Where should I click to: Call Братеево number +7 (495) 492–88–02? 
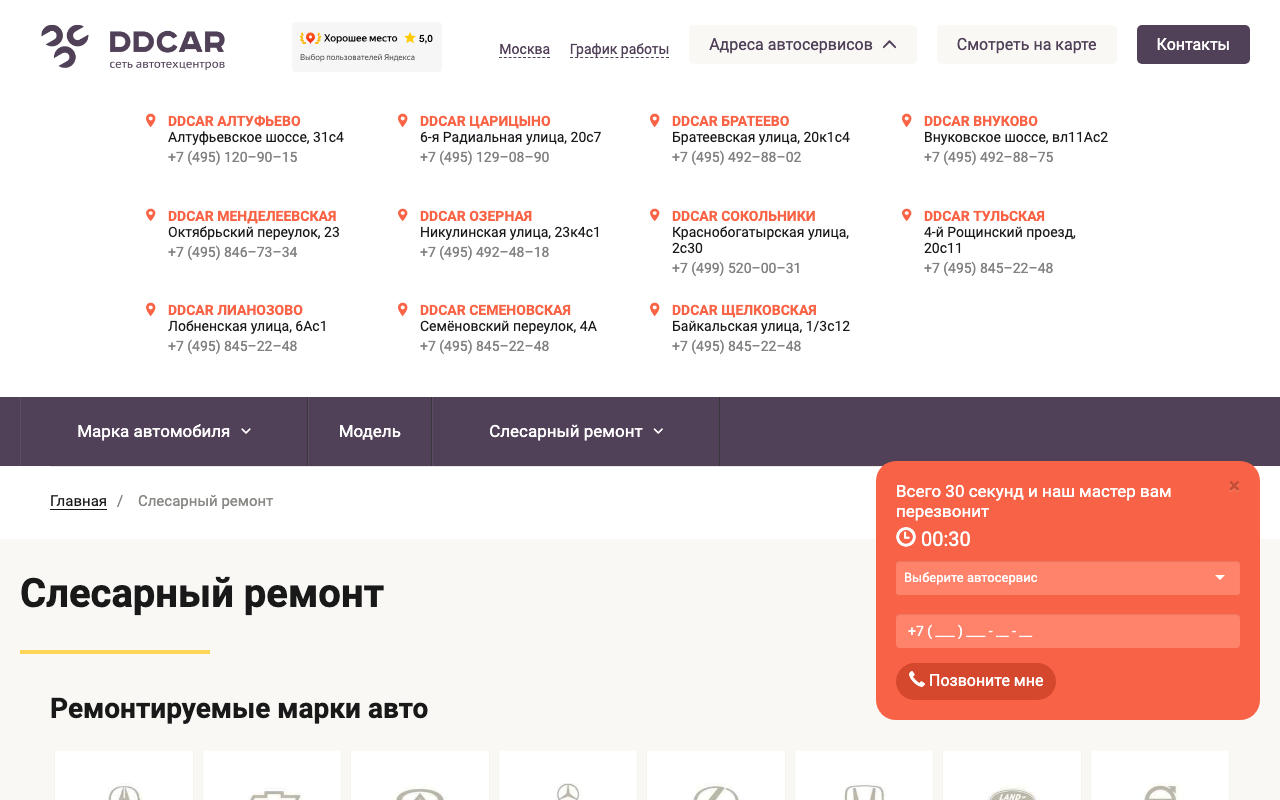click(x=737, y=157)
